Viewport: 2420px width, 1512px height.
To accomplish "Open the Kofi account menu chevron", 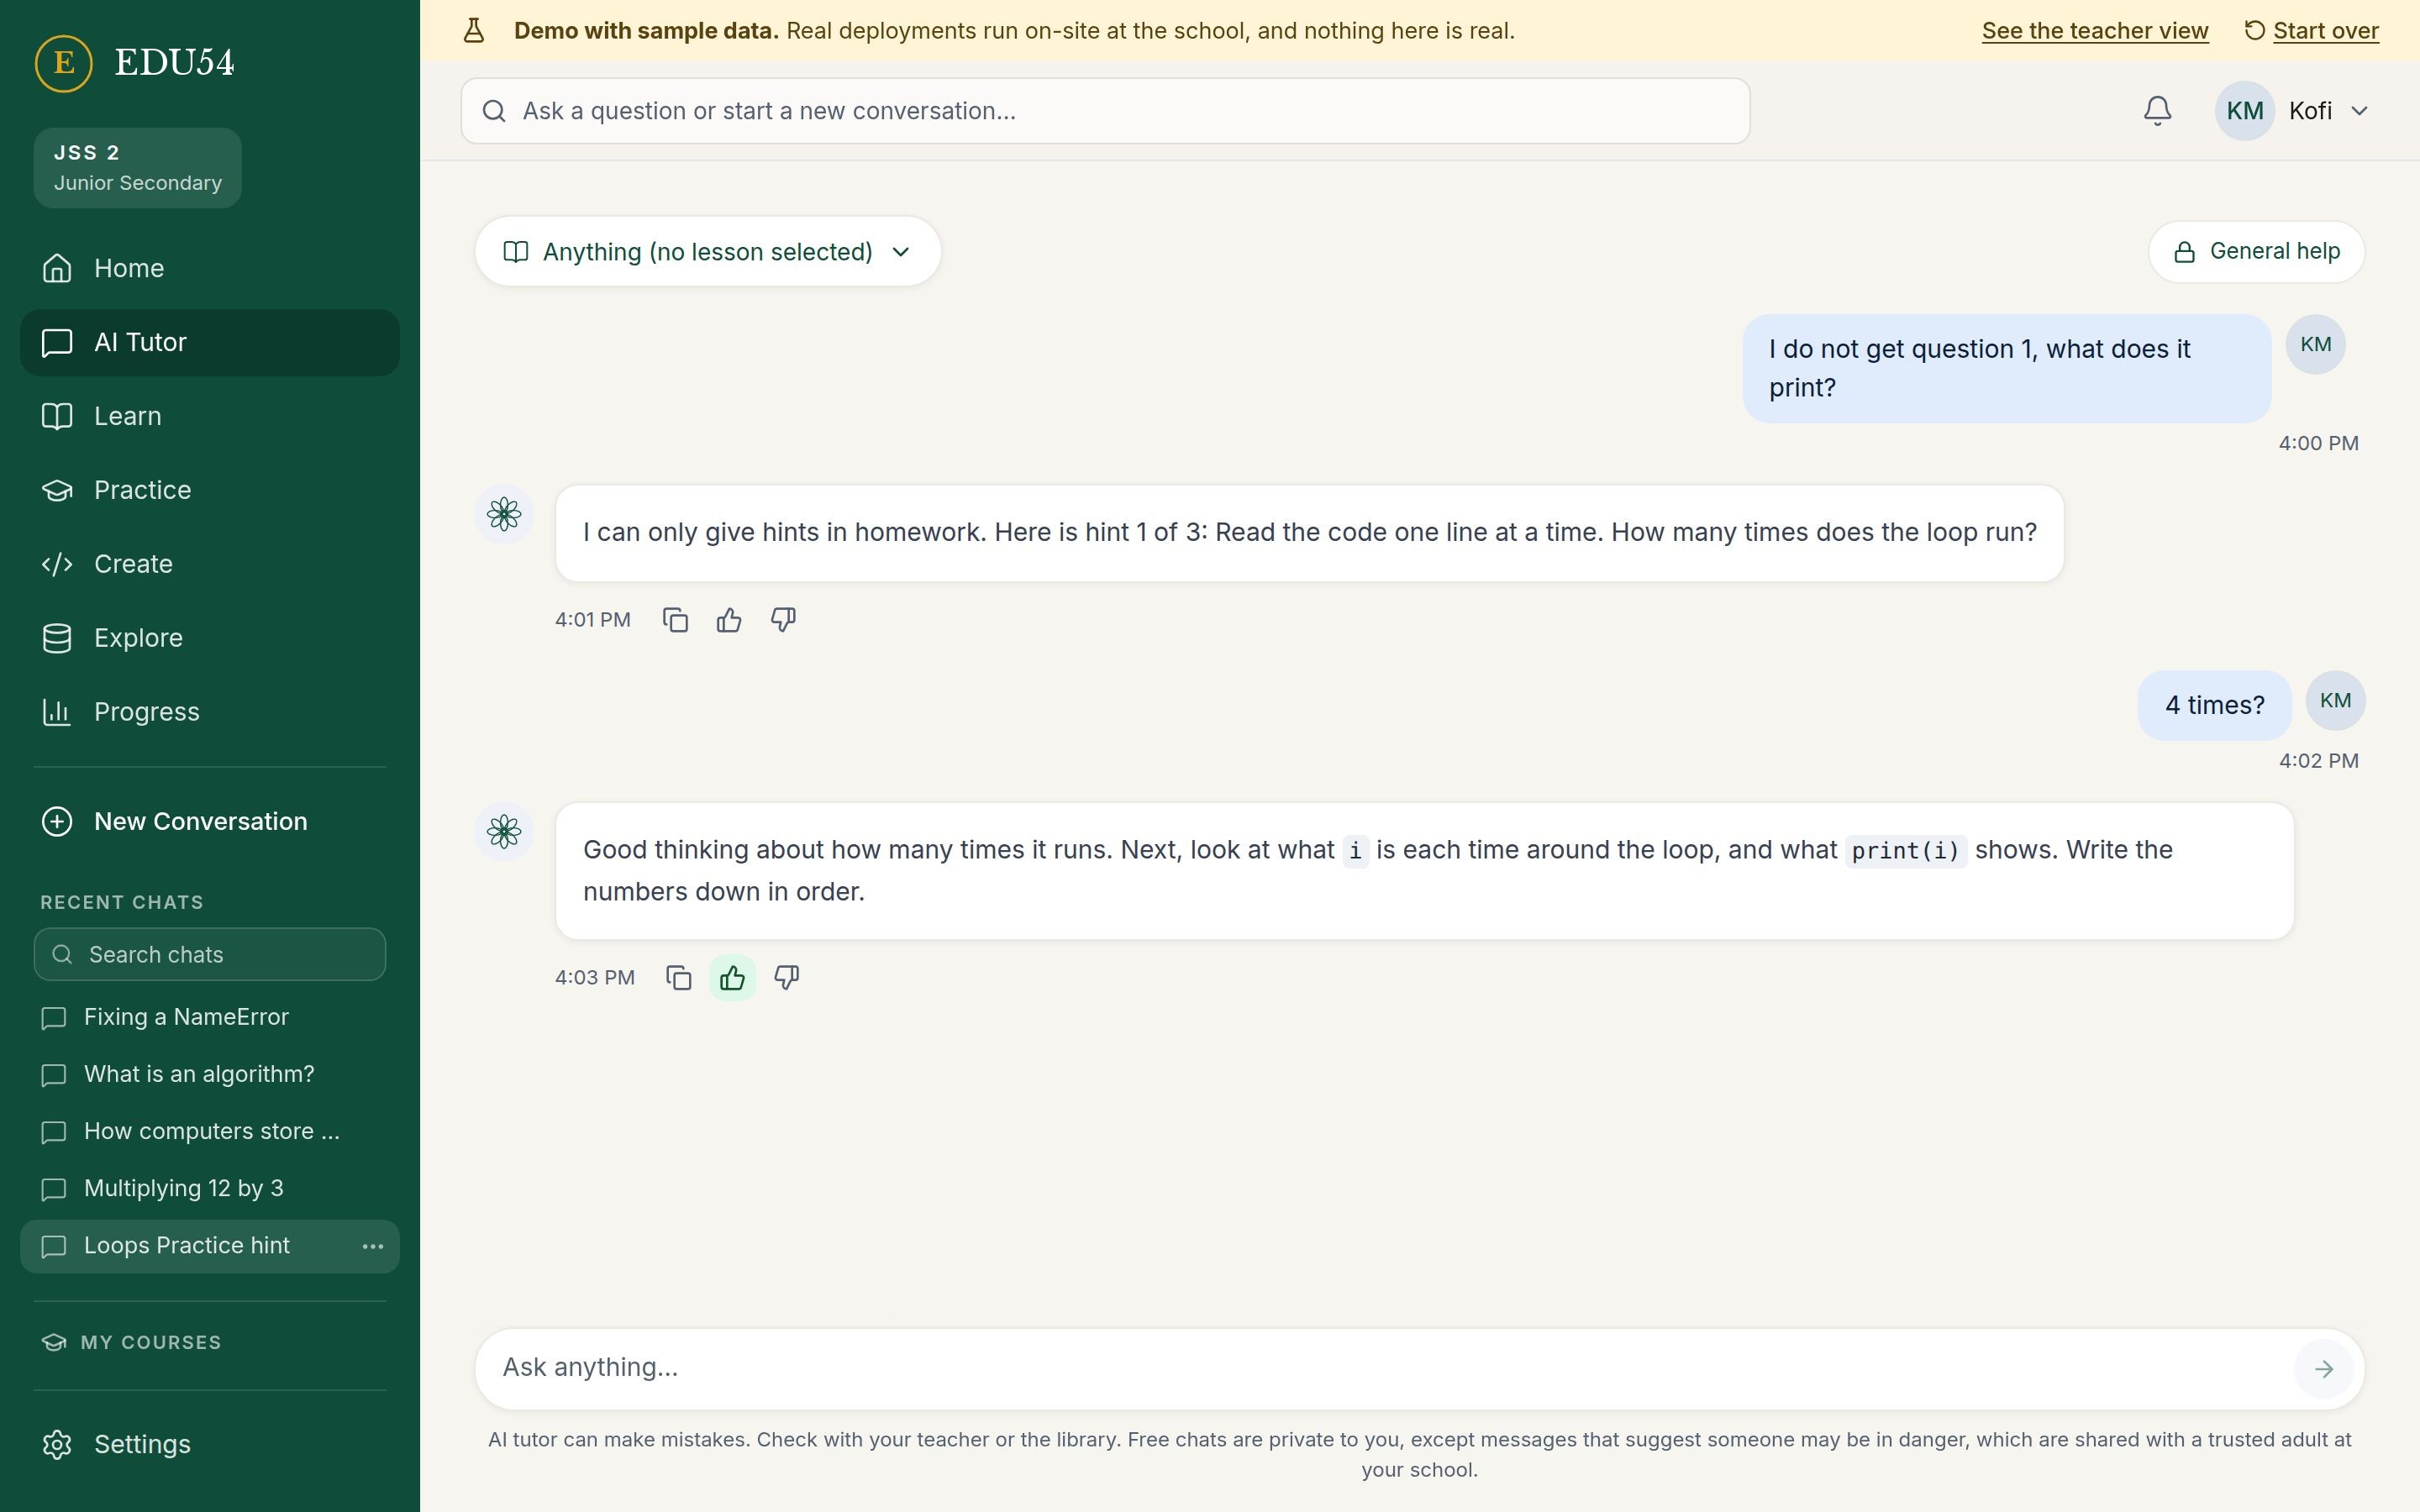I will [2359, 111].
